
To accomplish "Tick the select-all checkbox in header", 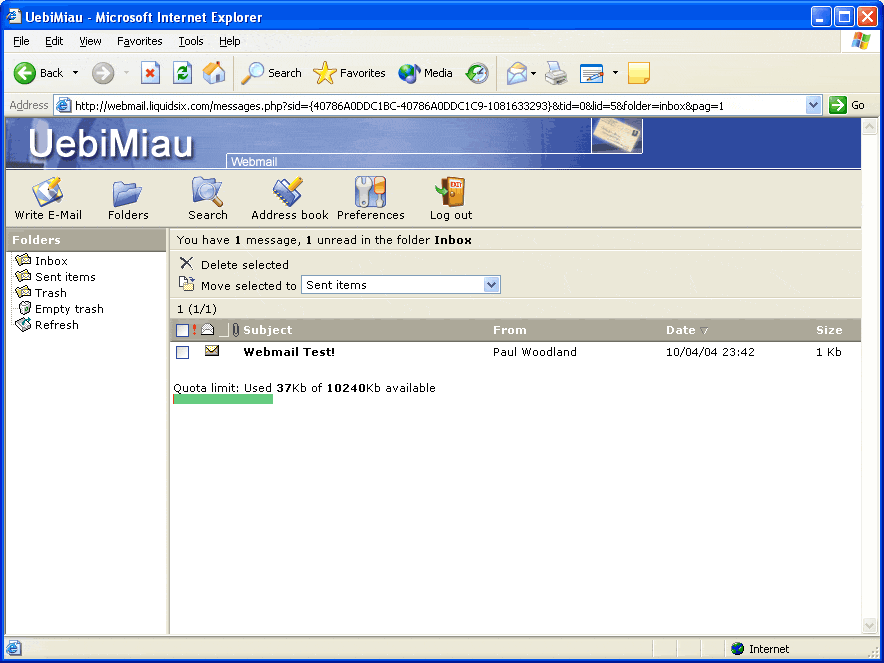I will click(x=182, y=330).
